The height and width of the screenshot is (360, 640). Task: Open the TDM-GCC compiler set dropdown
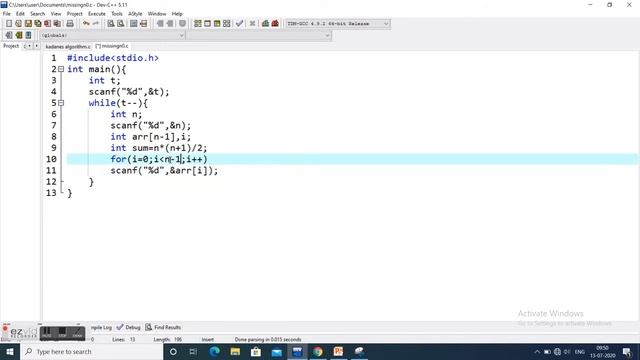(x=338, y=24)
